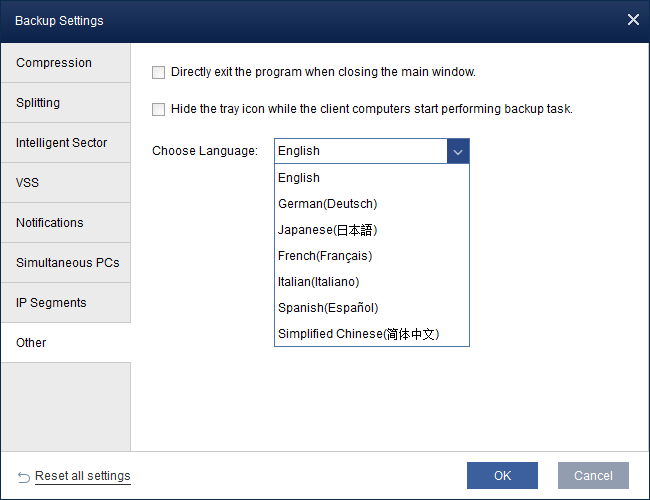This screenshot has height=500, width=650.
Task: Select German(Deutsch) from language list
Action: [x=327, y=204]
